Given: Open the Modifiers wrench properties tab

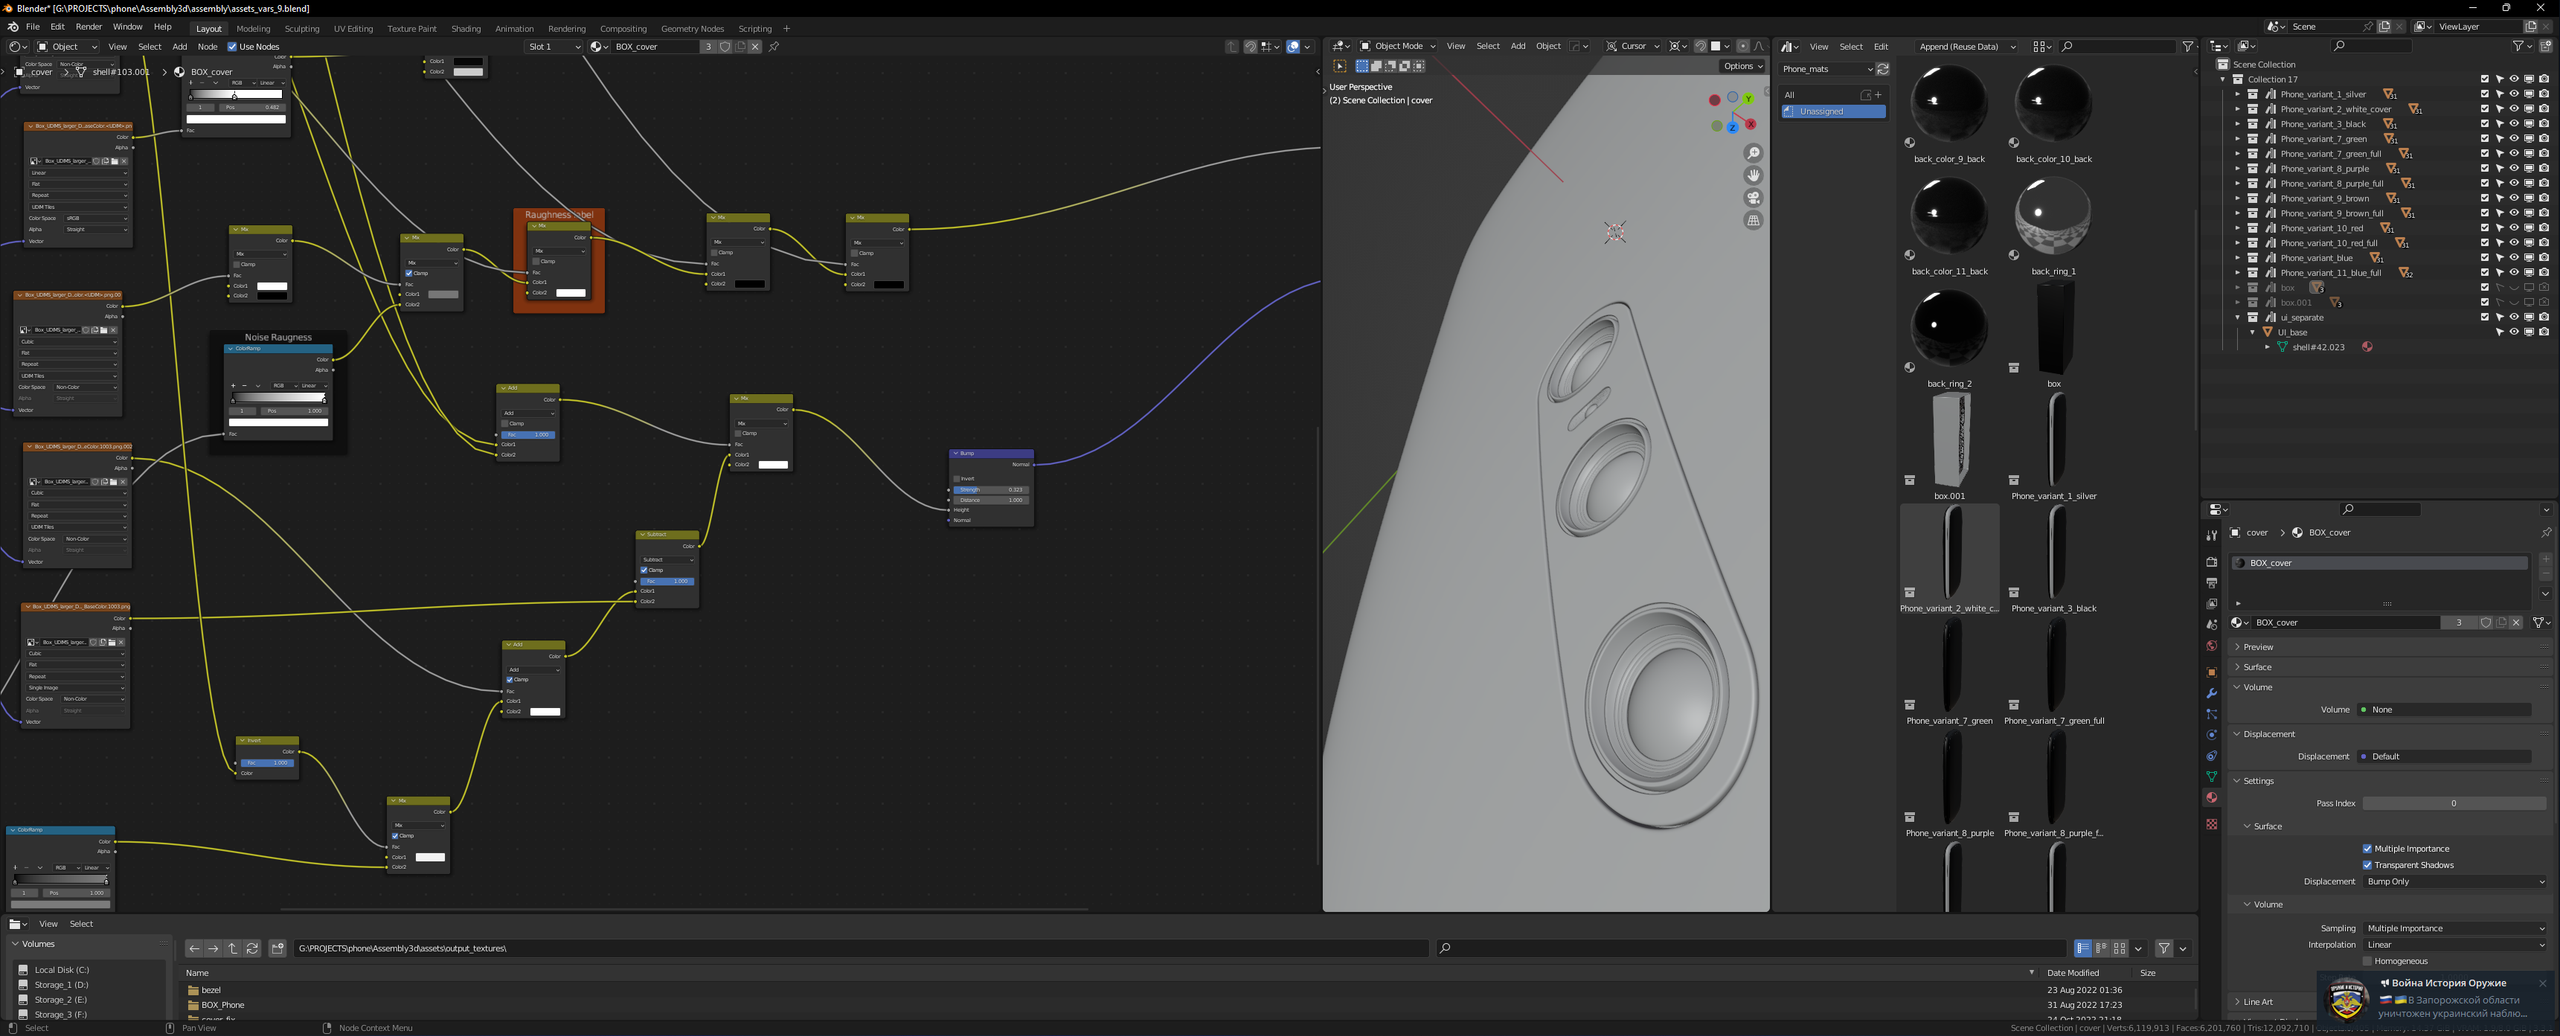Looking at the screenshot, I should pos(2211,693).
